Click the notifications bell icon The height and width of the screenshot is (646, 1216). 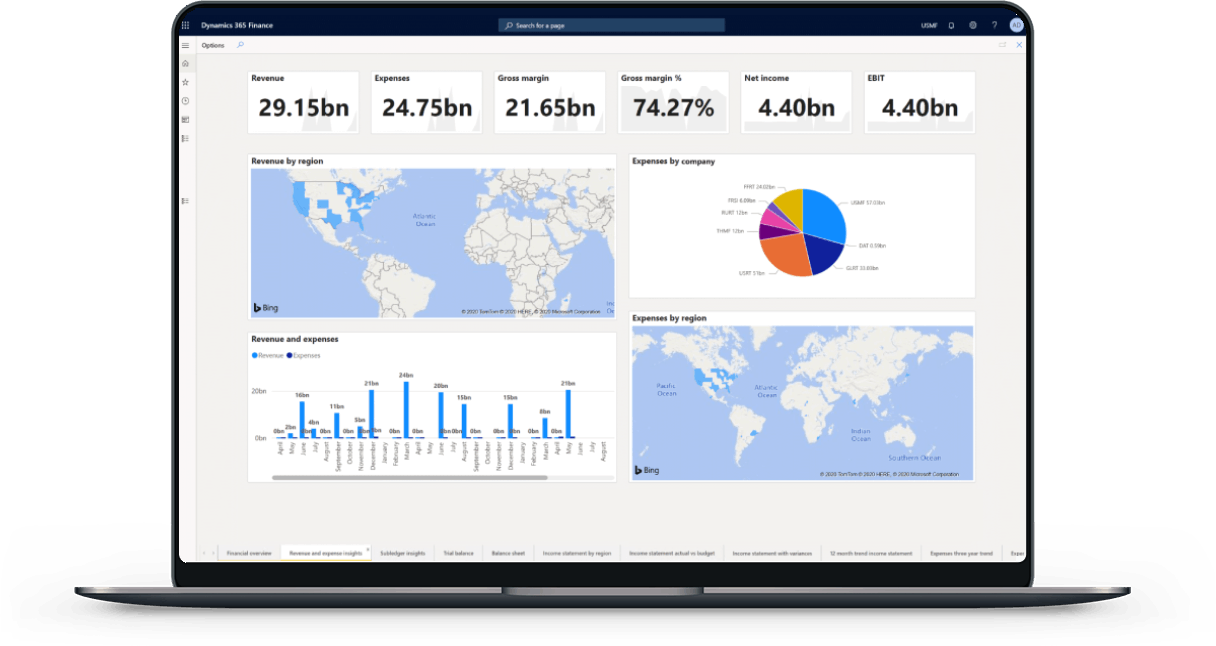tap(951, 25)
